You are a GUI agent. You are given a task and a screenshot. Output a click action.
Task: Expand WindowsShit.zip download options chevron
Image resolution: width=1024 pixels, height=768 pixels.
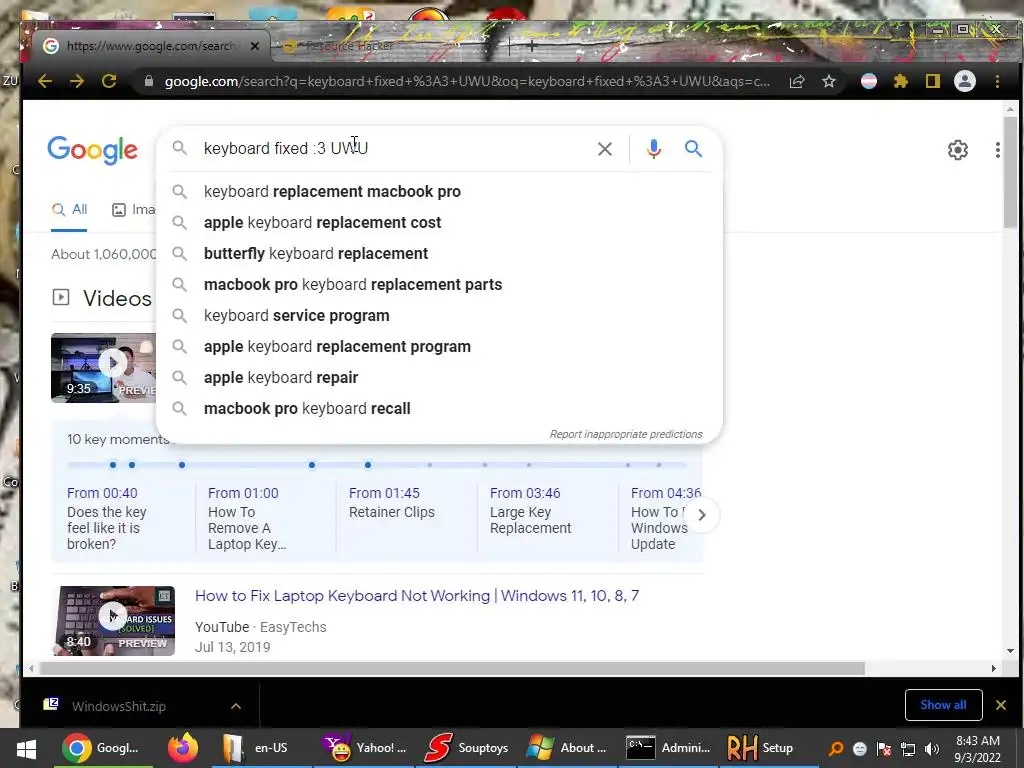[236, 706]
